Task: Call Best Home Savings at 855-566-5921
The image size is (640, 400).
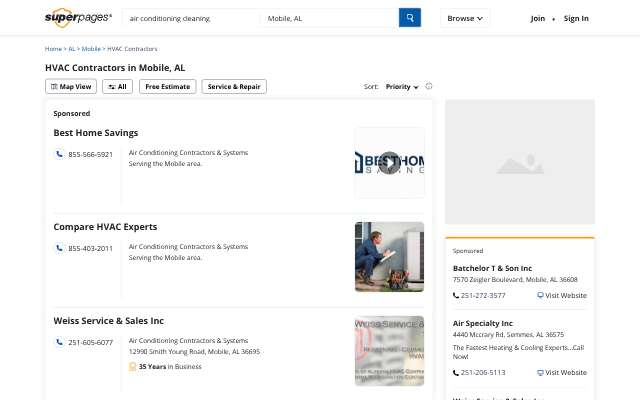Action: [90, 155]
